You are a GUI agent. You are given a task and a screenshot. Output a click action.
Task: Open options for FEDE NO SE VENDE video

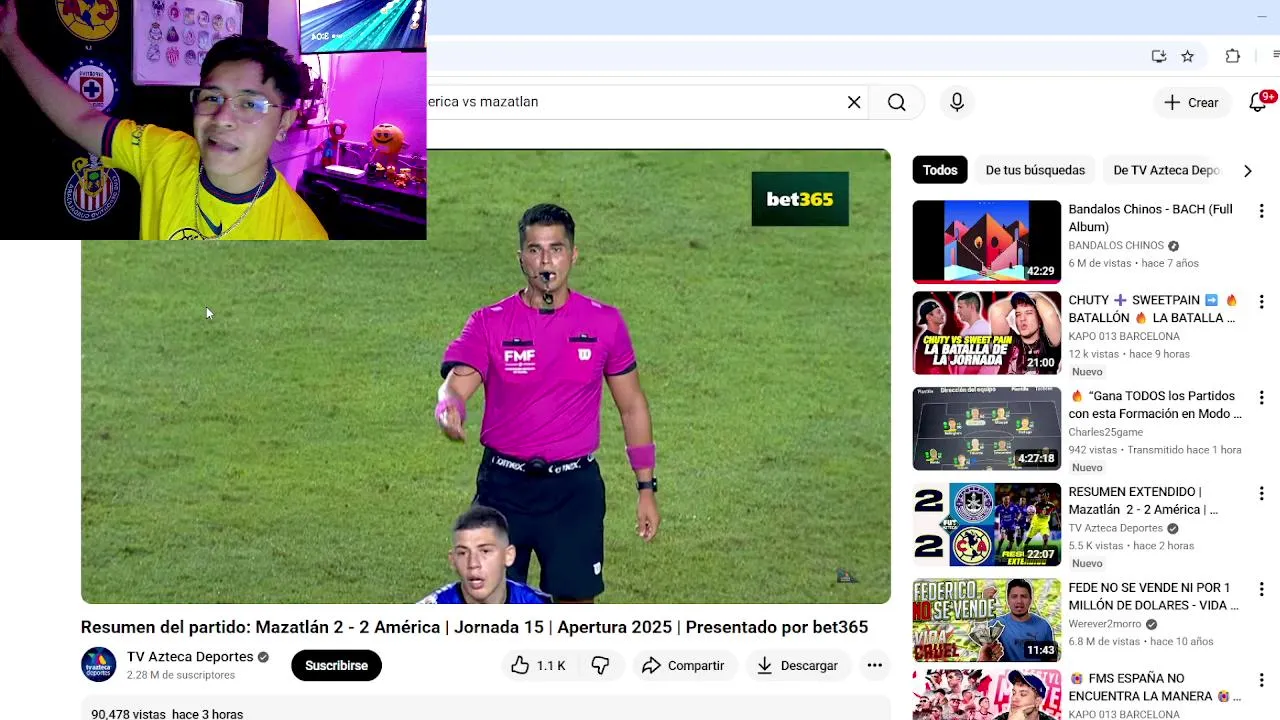(x=1261, y=589)
